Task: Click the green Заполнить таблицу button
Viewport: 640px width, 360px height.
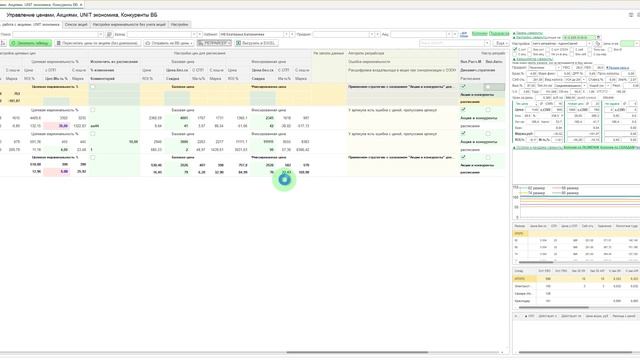Action: (31, 43)
